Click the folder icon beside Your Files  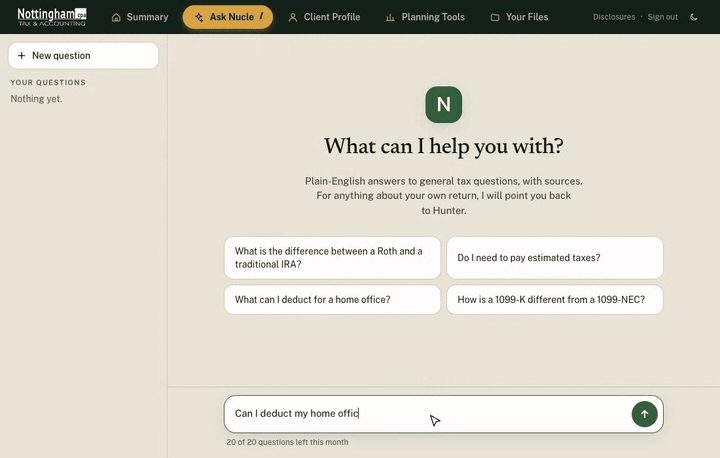click(495, 17)
